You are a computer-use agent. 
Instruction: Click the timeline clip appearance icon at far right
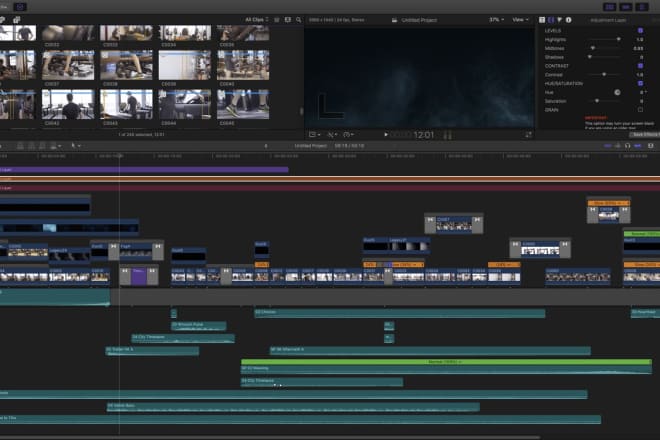pyautogui.click(x=650, y=146)
